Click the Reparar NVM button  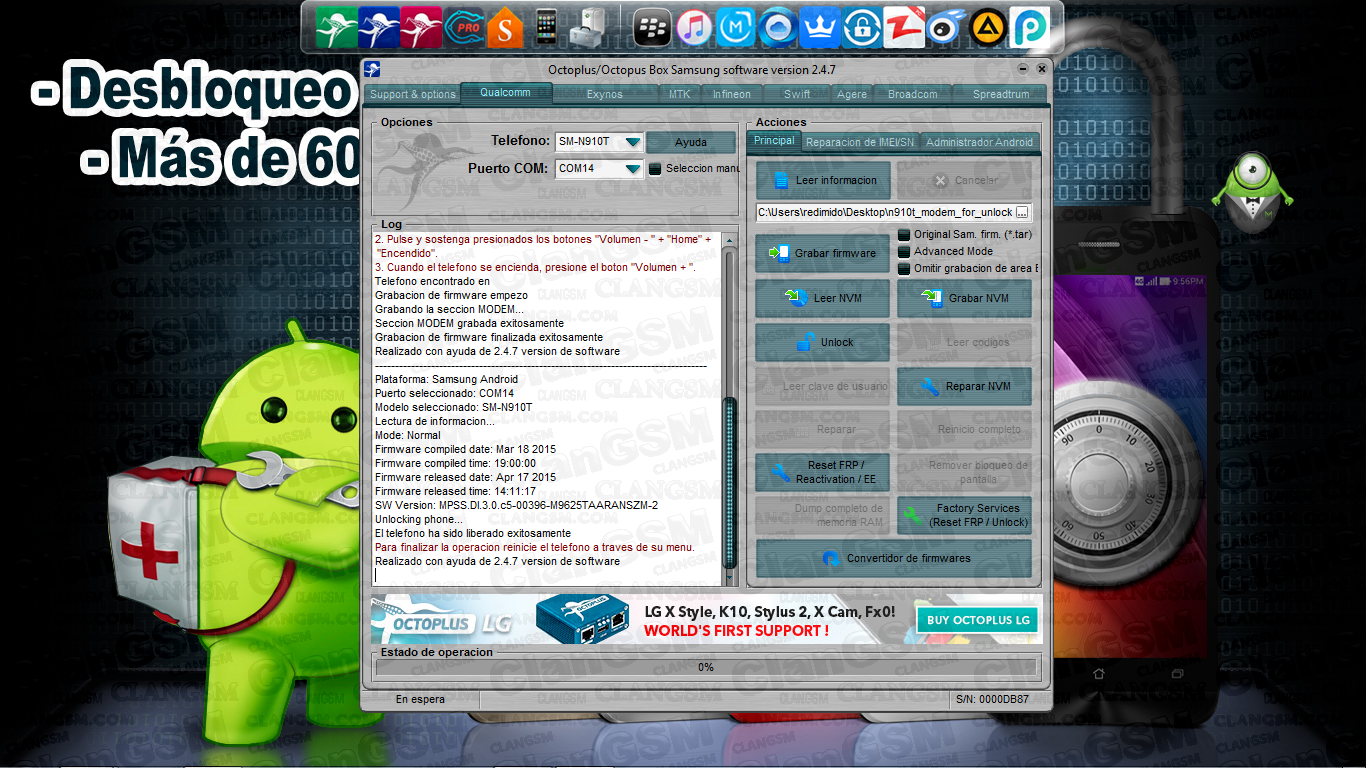coord(964,386)
